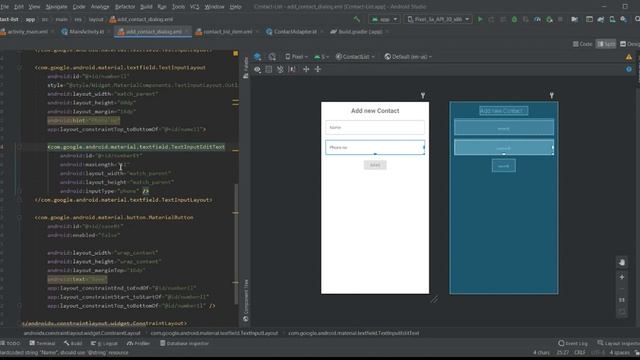Click the yellow inspection indicator in editor
This screenshot has height=360, width=640.
click(236, 53)
